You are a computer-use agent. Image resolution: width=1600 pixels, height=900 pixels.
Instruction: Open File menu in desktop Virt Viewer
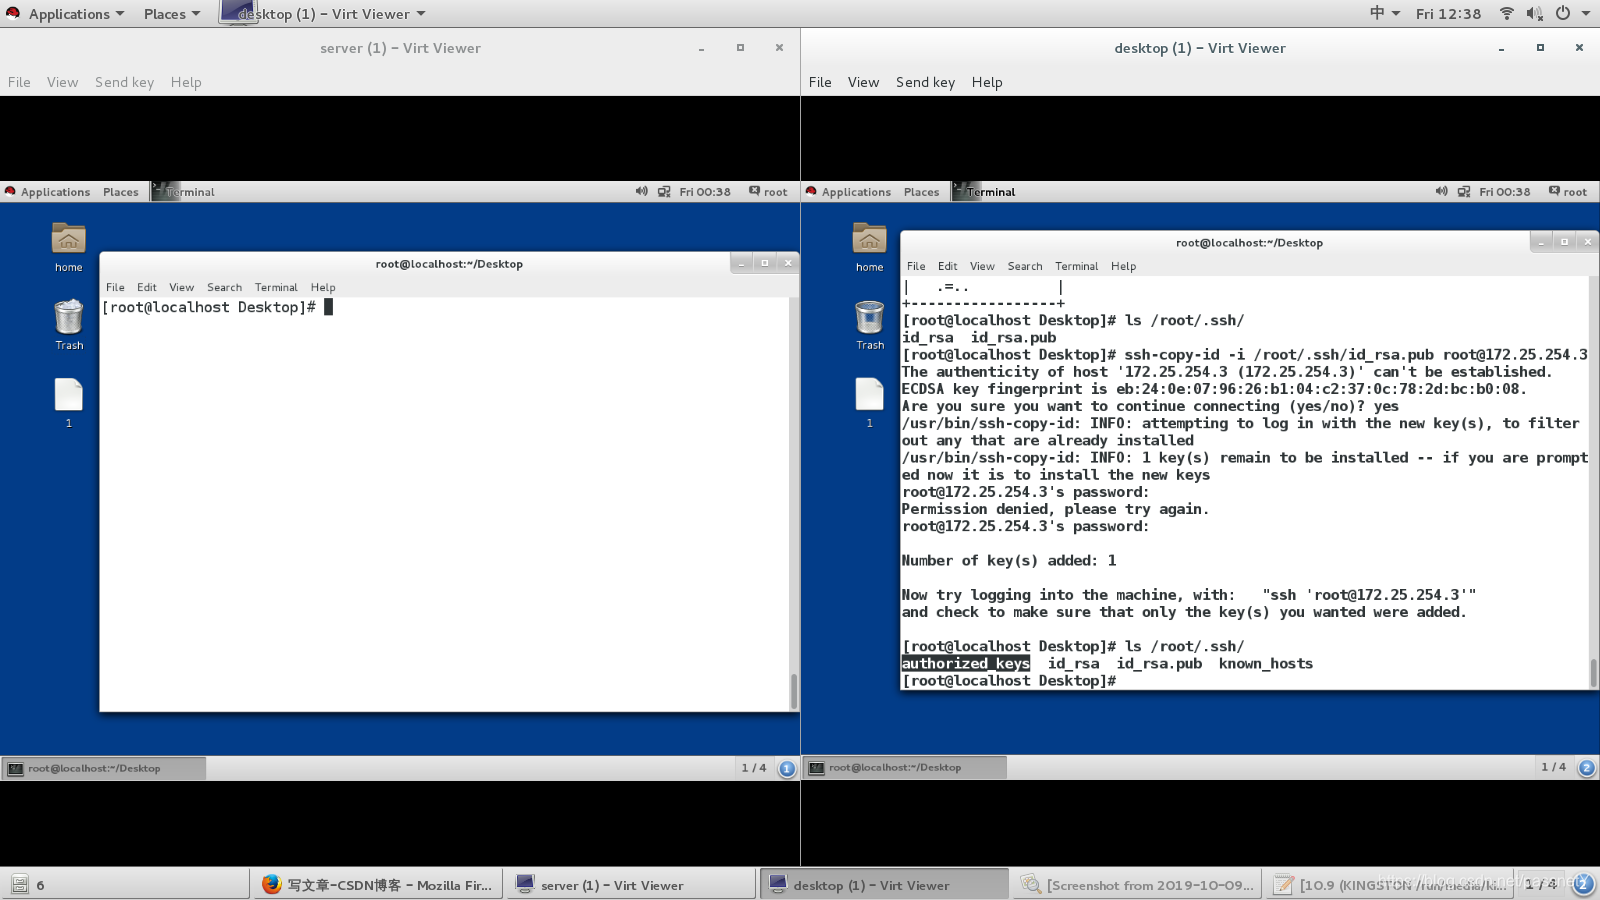click(820, 82)
